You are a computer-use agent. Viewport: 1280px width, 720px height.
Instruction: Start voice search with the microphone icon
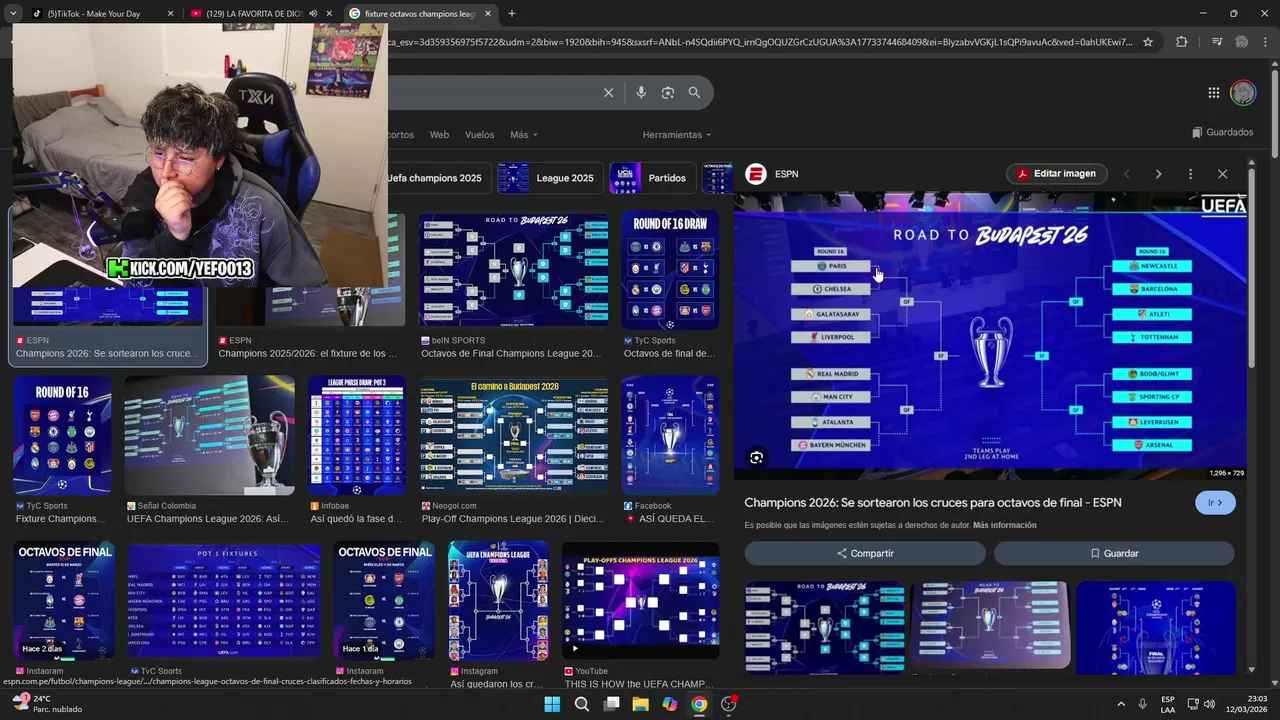(641, 93)
